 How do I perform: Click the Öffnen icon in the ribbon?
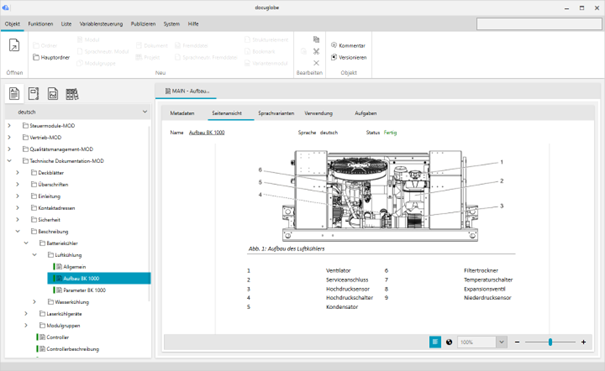point(14,45)
